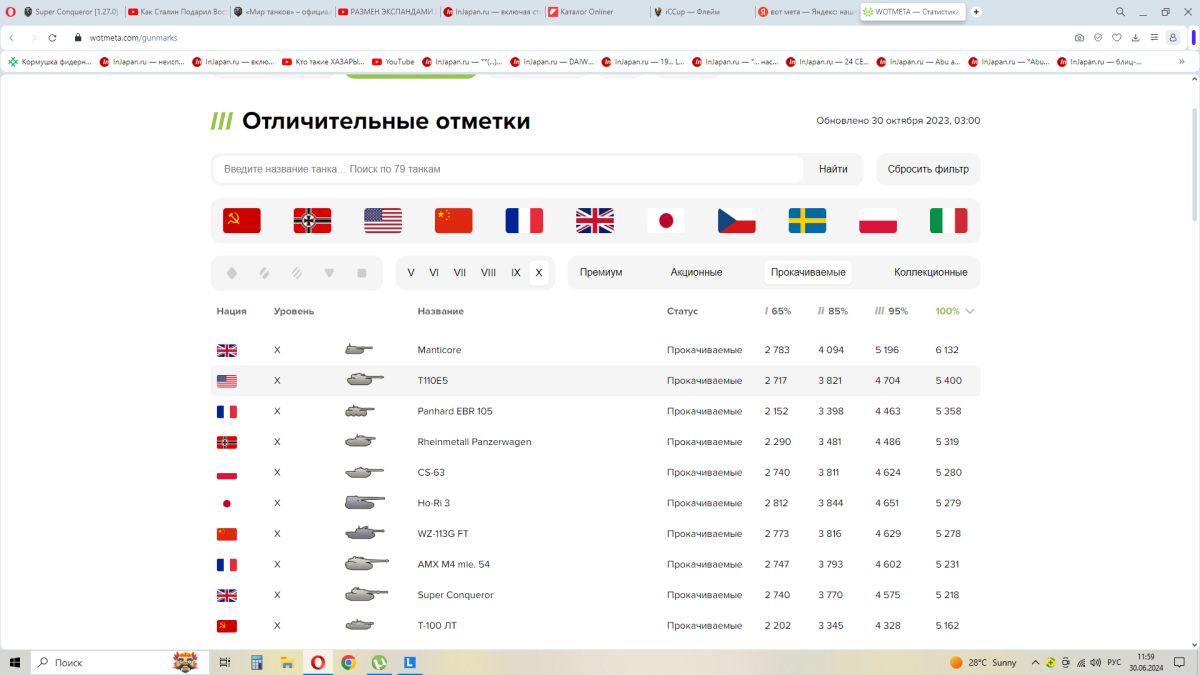The height and width of the screenshot is (675, 1200).
Task: Select tier IX filter
Action: [x=516, y=273]
